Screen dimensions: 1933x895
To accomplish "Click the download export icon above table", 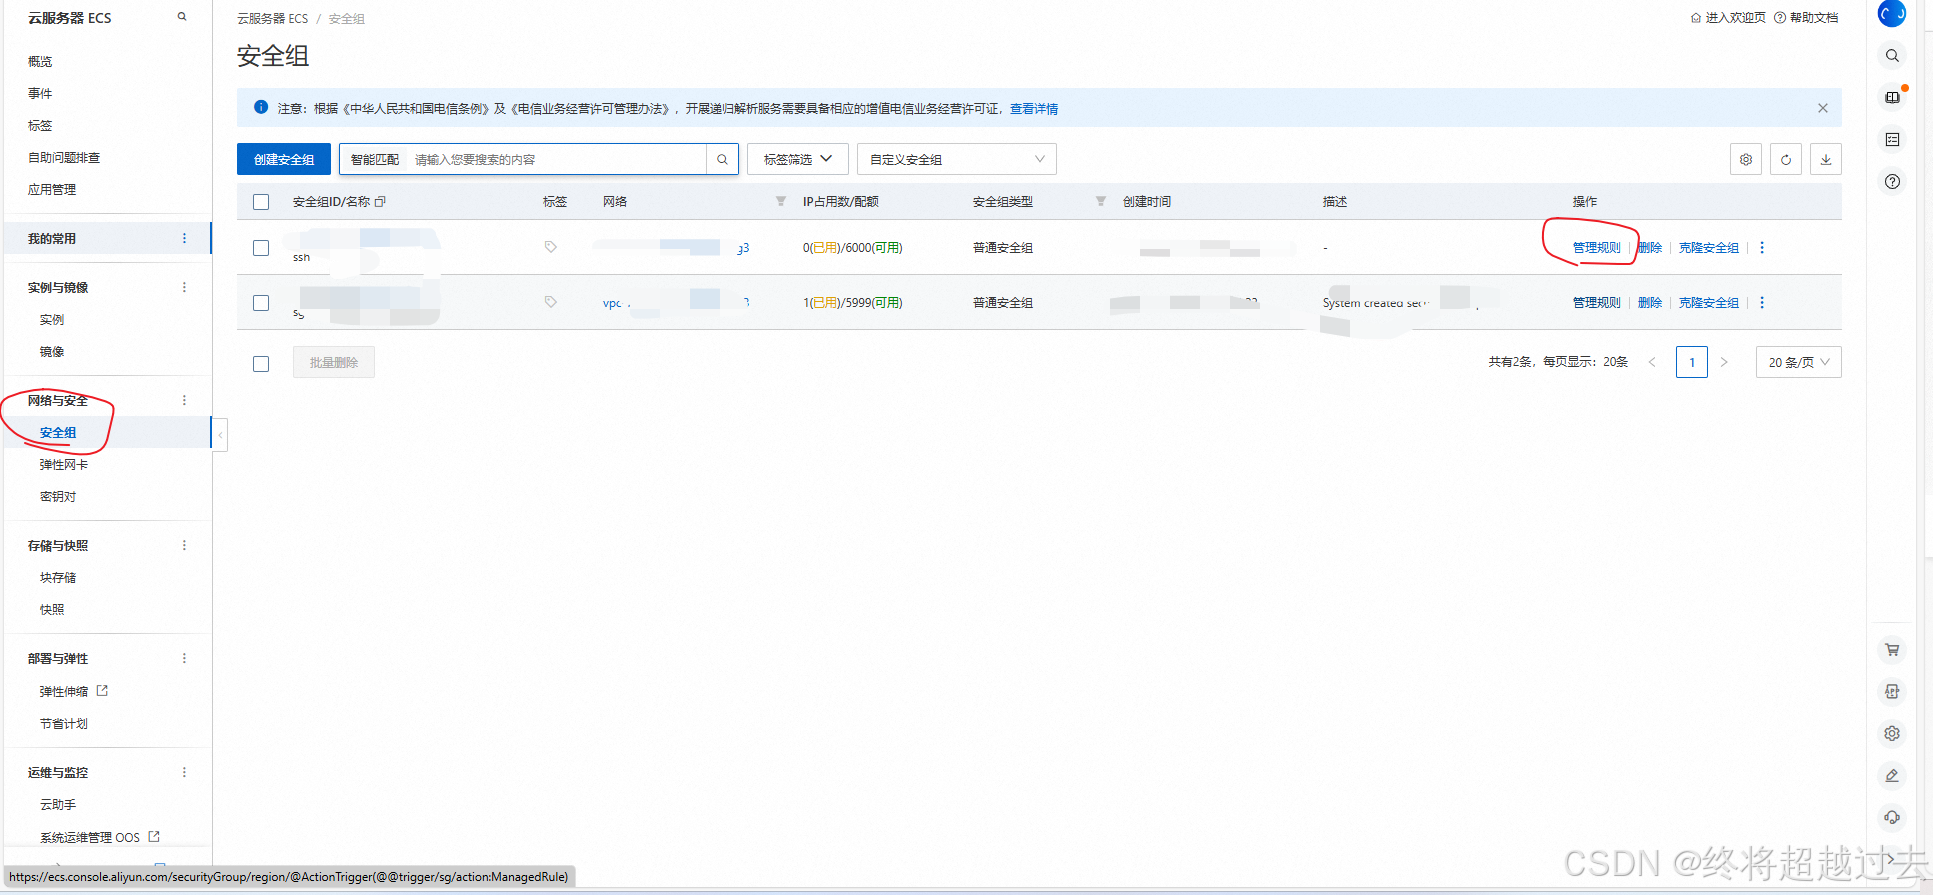I will tap(1825, 160).
